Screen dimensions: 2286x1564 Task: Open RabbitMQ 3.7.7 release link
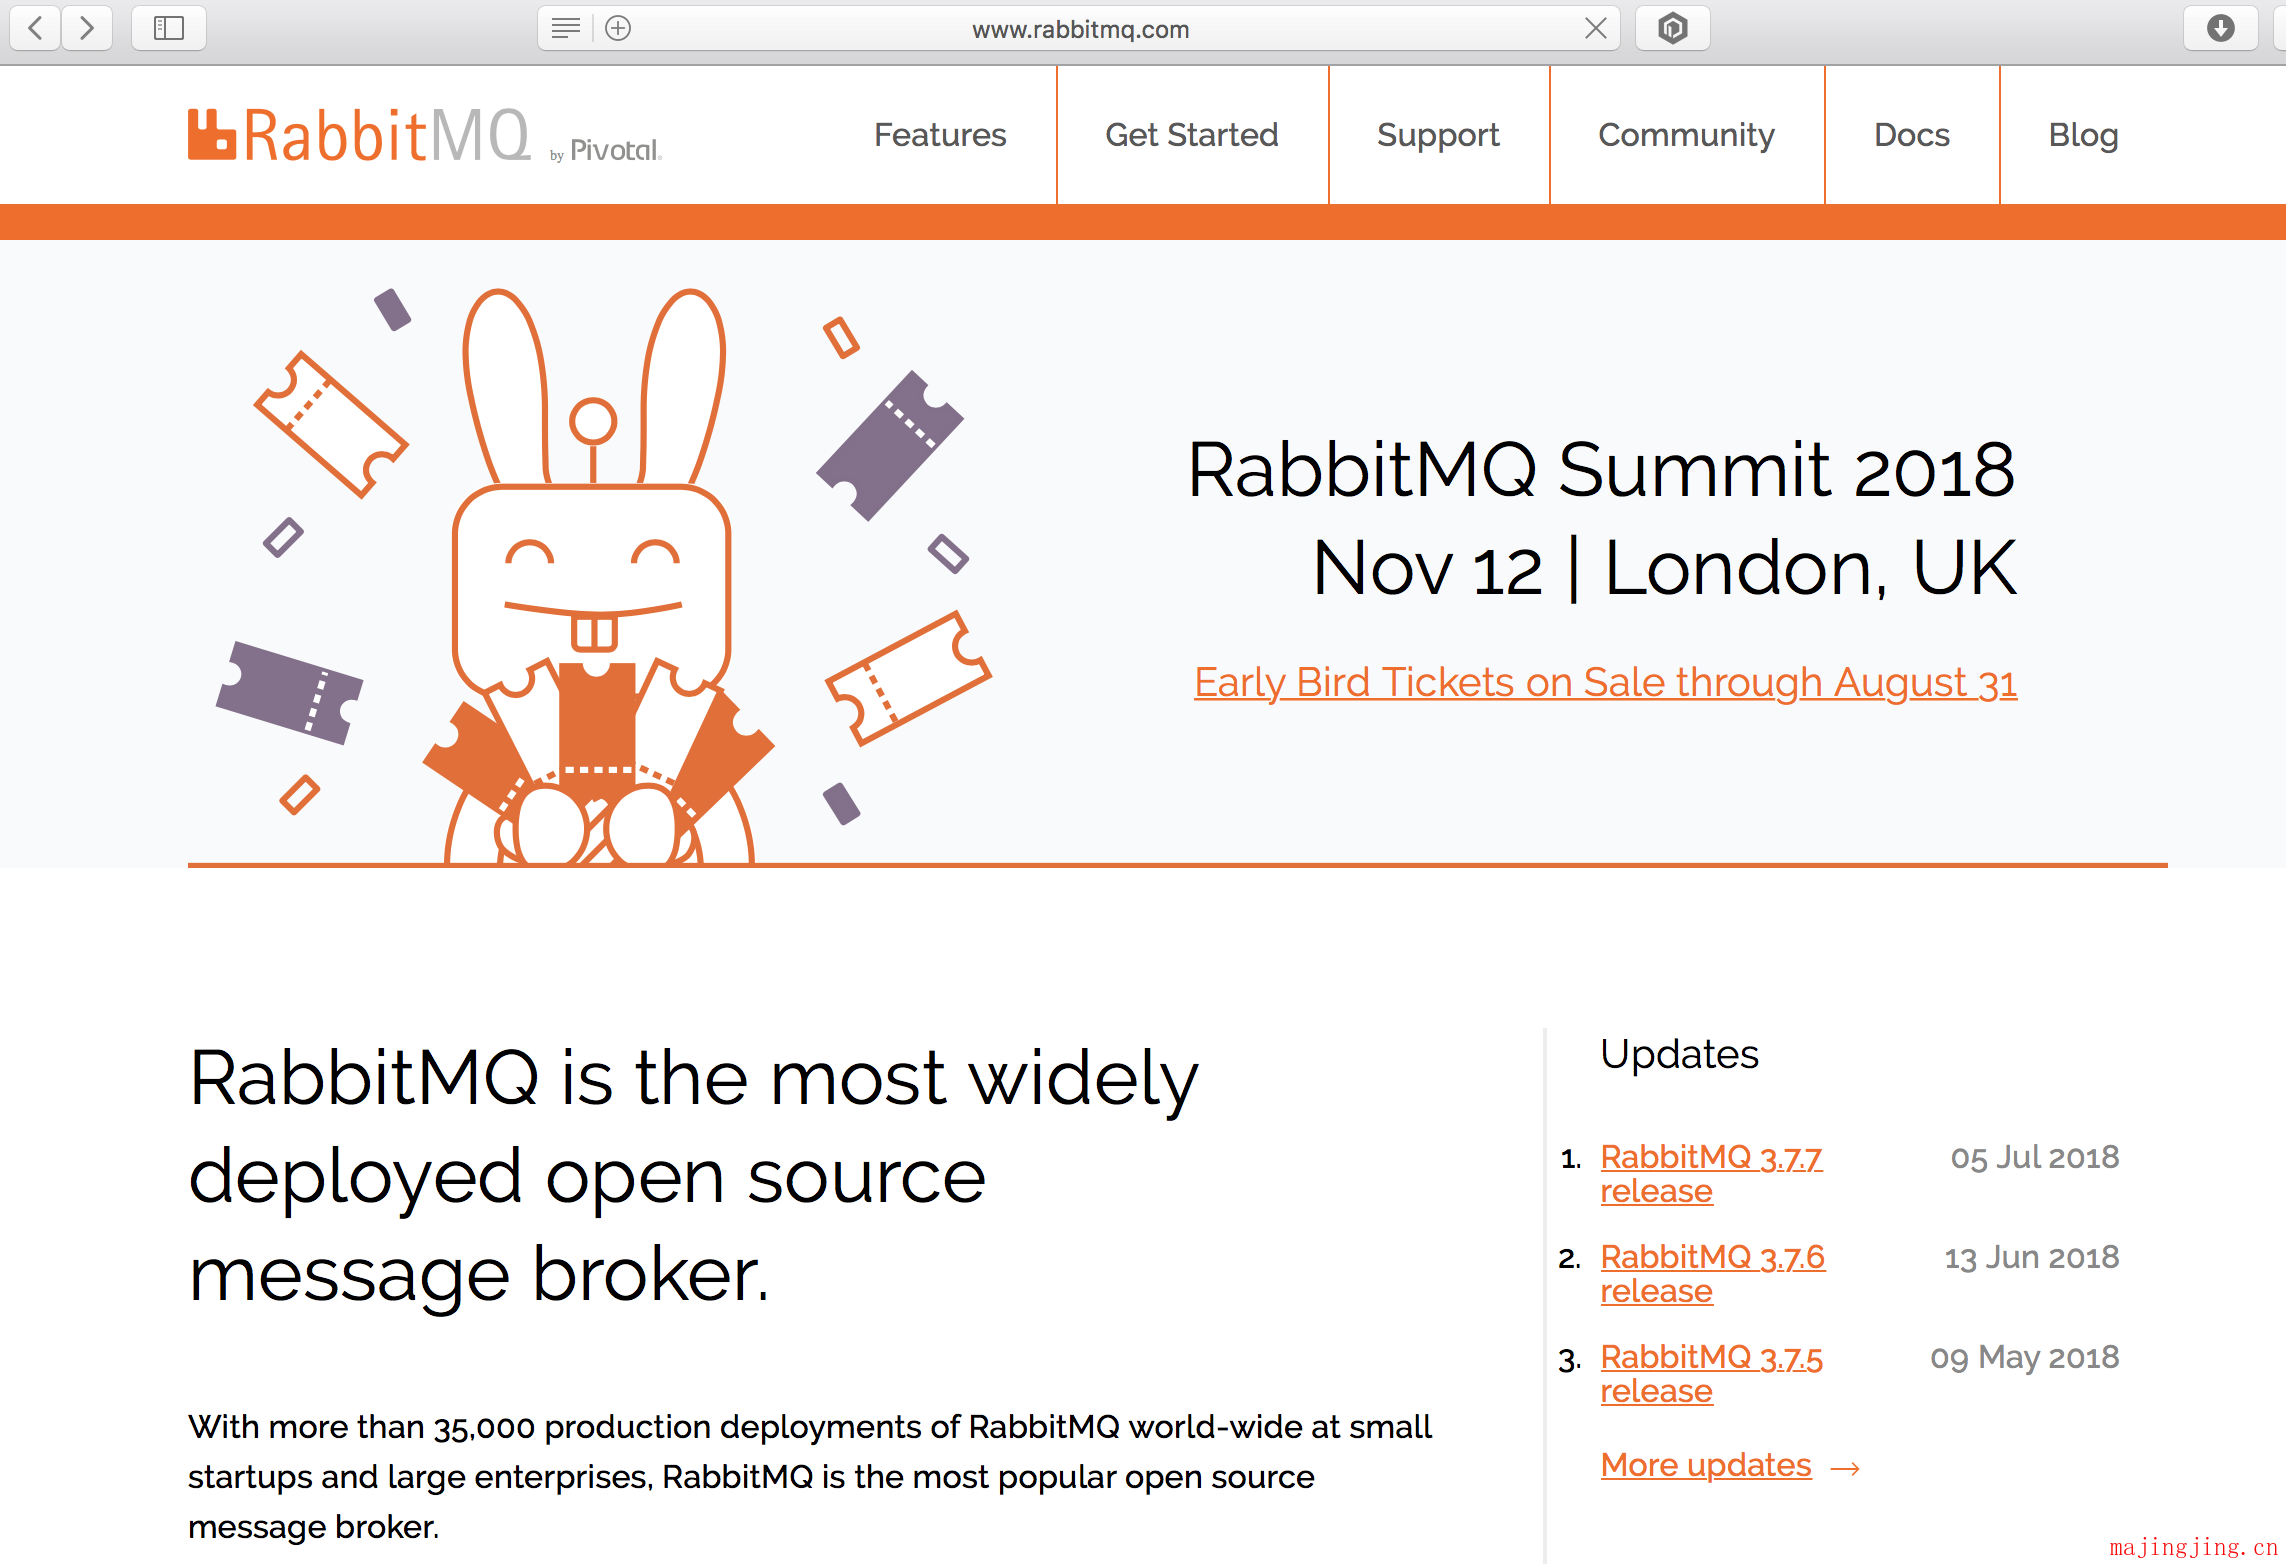tap(1711, 1174)
